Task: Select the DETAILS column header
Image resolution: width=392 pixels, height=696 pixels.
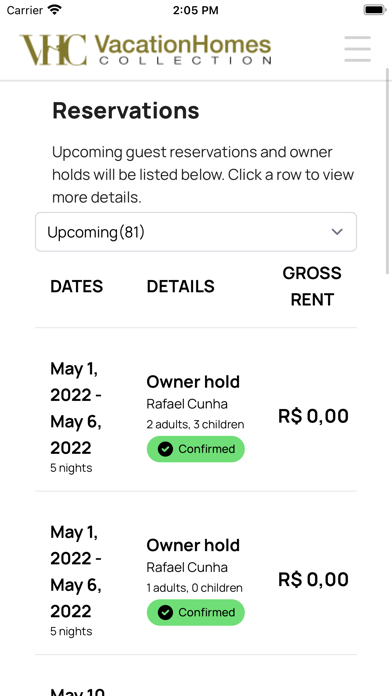Action: coord(181,286)
